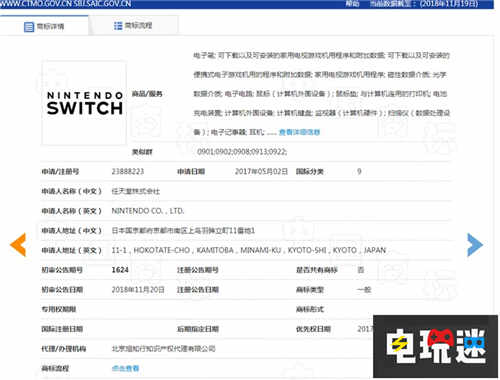This screenshot has width=500, height=380.
Task: Select the agency name 北京...代理有限公司
Action: tap(163, 349)
